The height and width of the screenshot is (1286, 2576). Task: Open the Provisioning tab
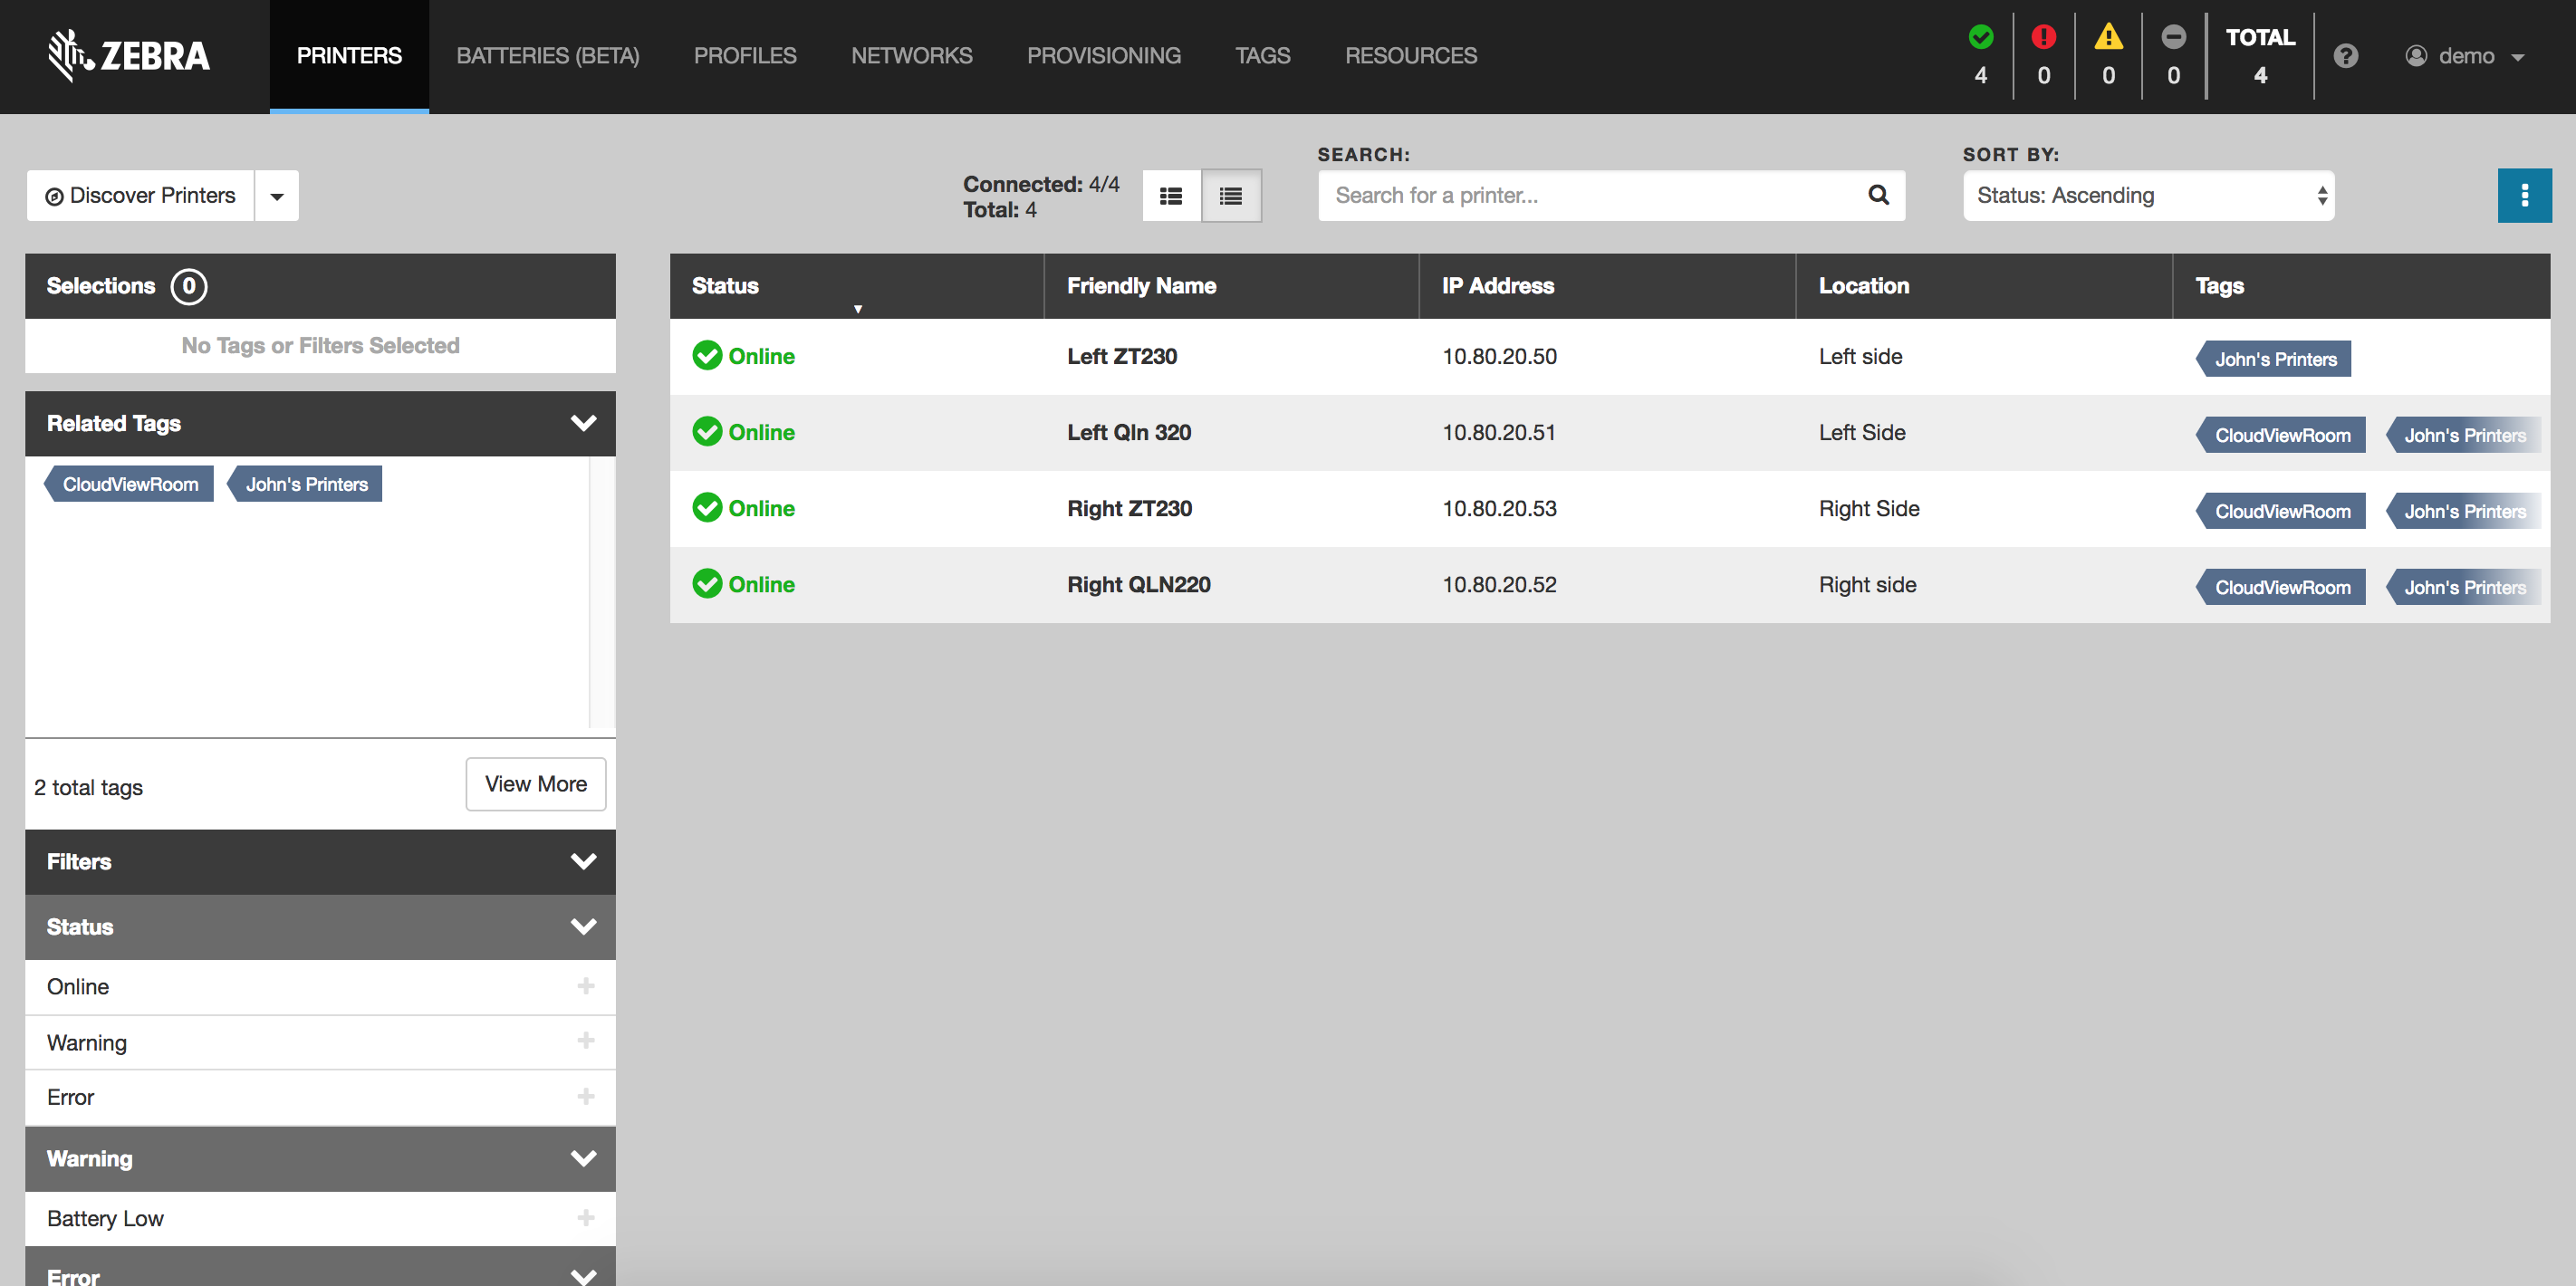tap(1103, 56)
